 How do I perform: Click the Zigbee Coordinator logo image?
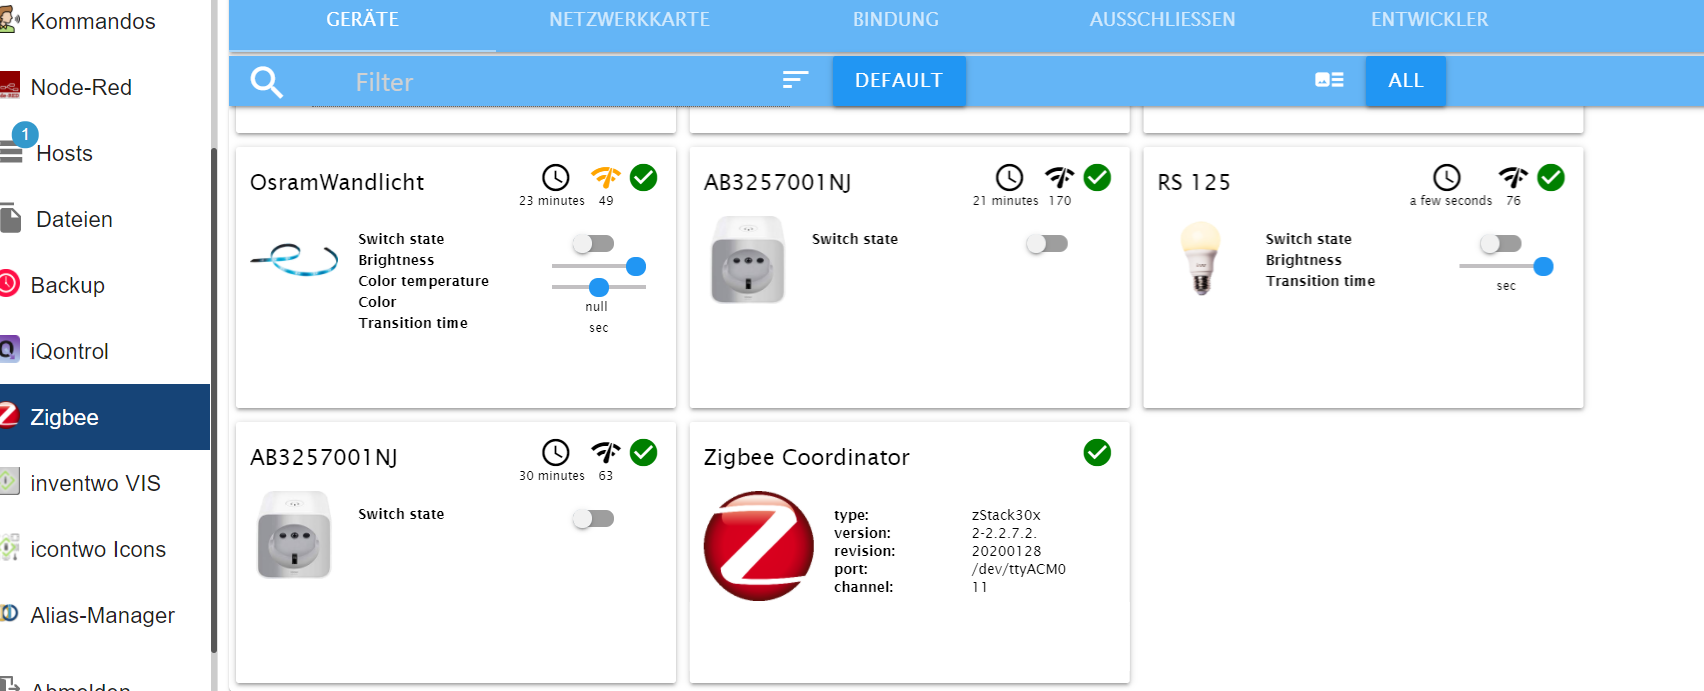(759, 546)
